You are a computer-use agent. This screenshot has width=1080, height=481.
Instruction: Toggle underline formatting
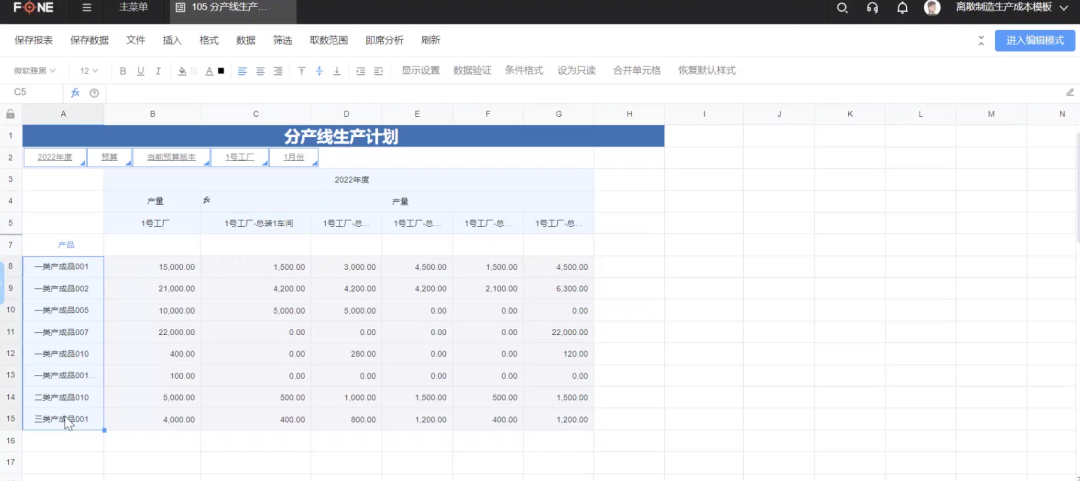[x=141, y=71]
